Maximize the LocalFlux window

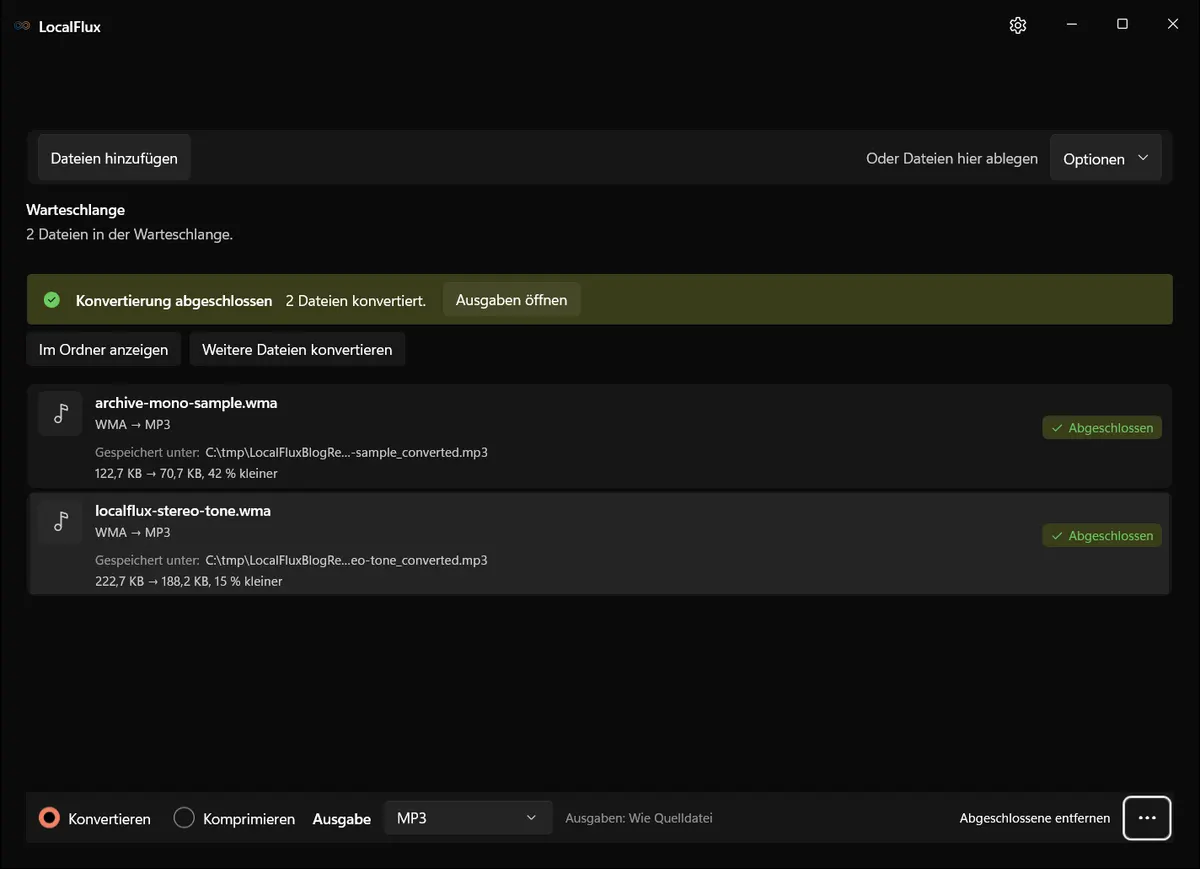[x=1122, y=25]
